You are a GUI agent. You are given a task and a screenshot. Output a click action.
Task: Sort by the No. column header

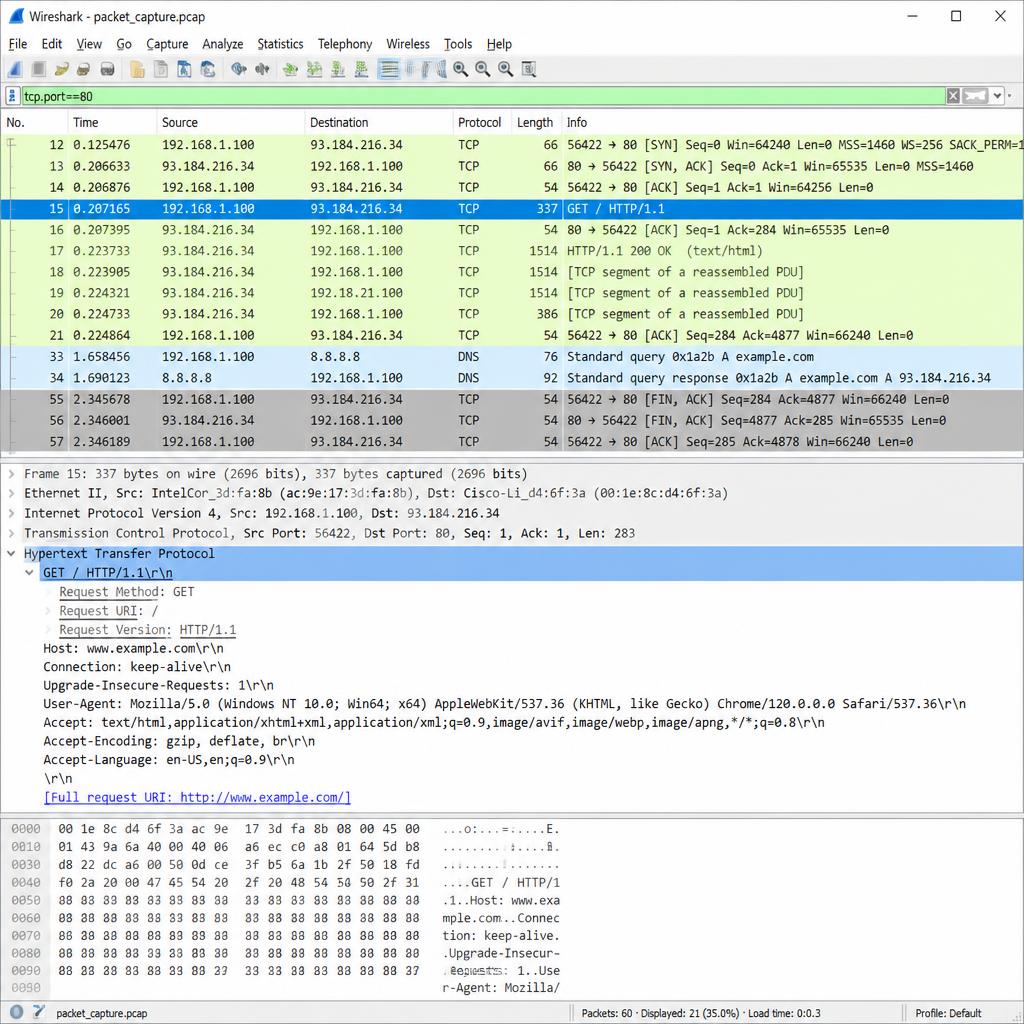tap(34, 122)
